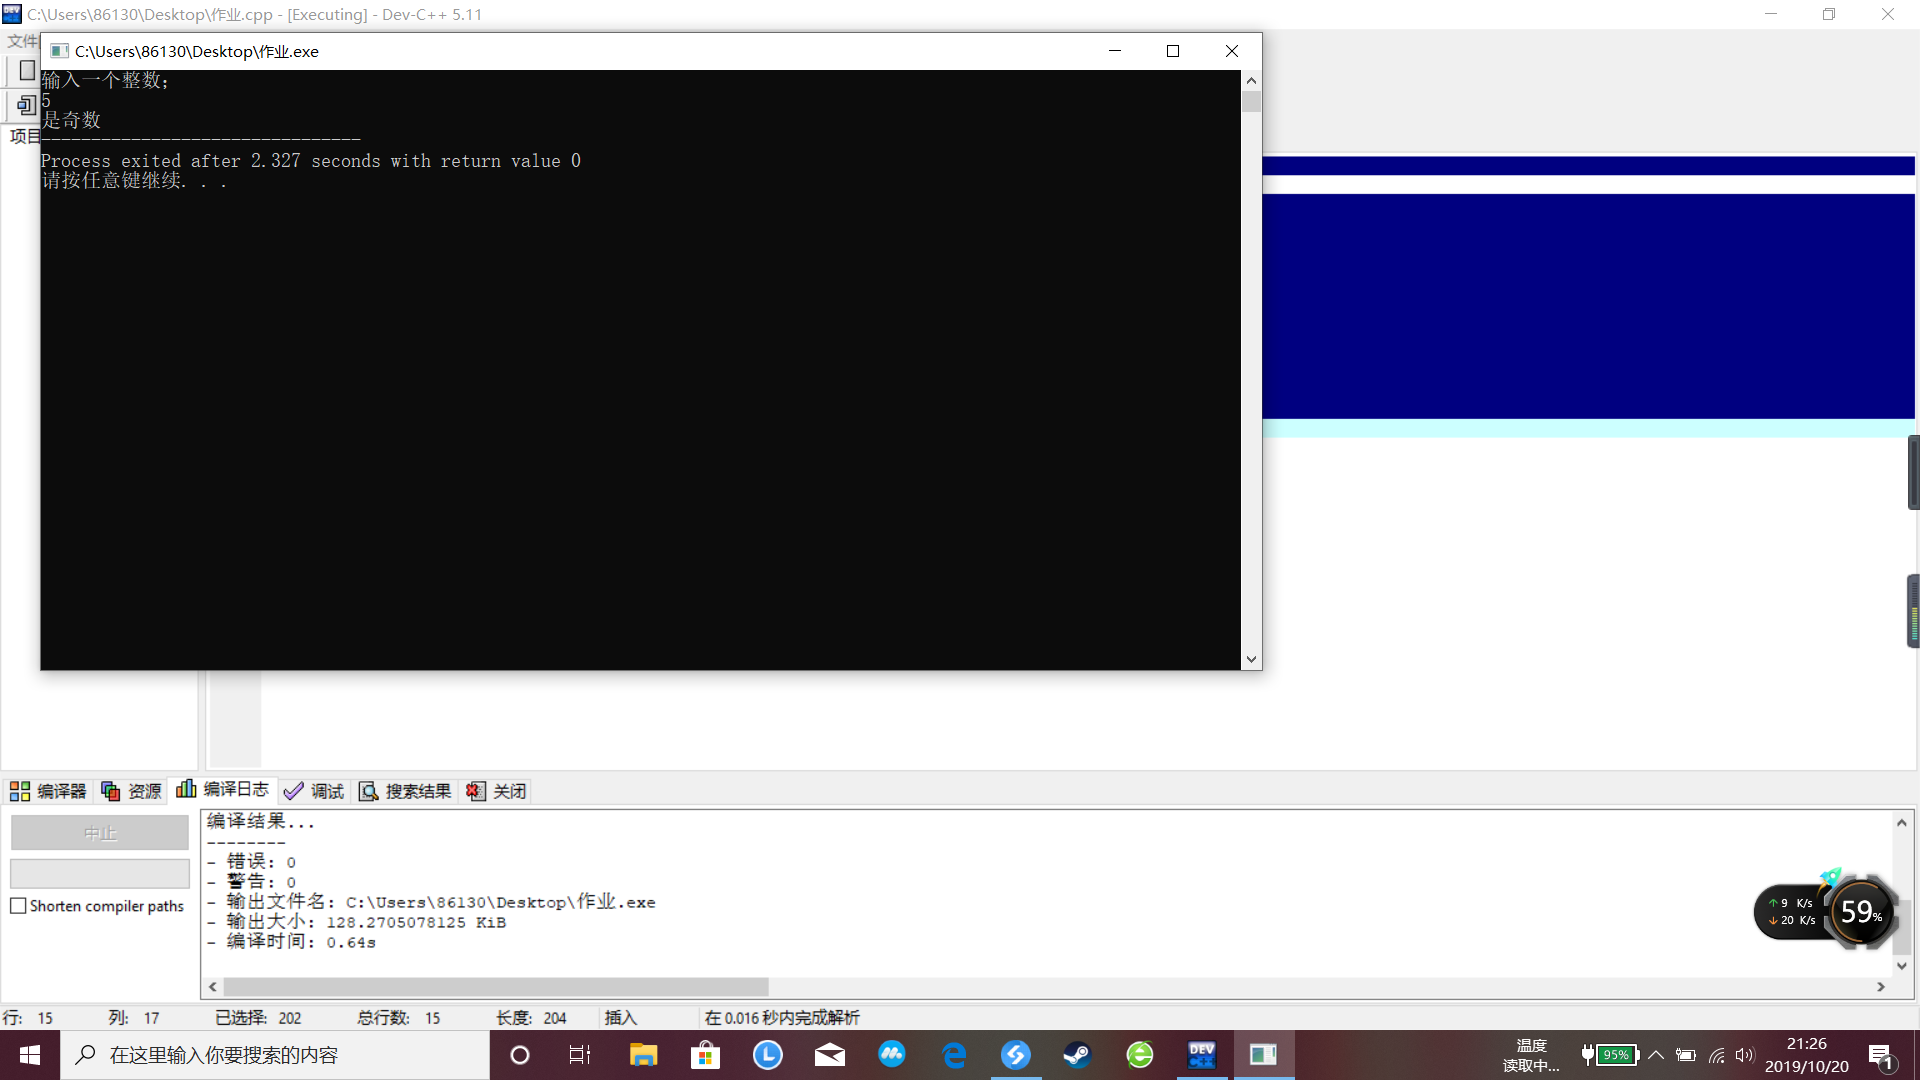The image size is (1920, 1080).
Task: Open the 搜索结果 search results tab
Action: pos(406,791)
